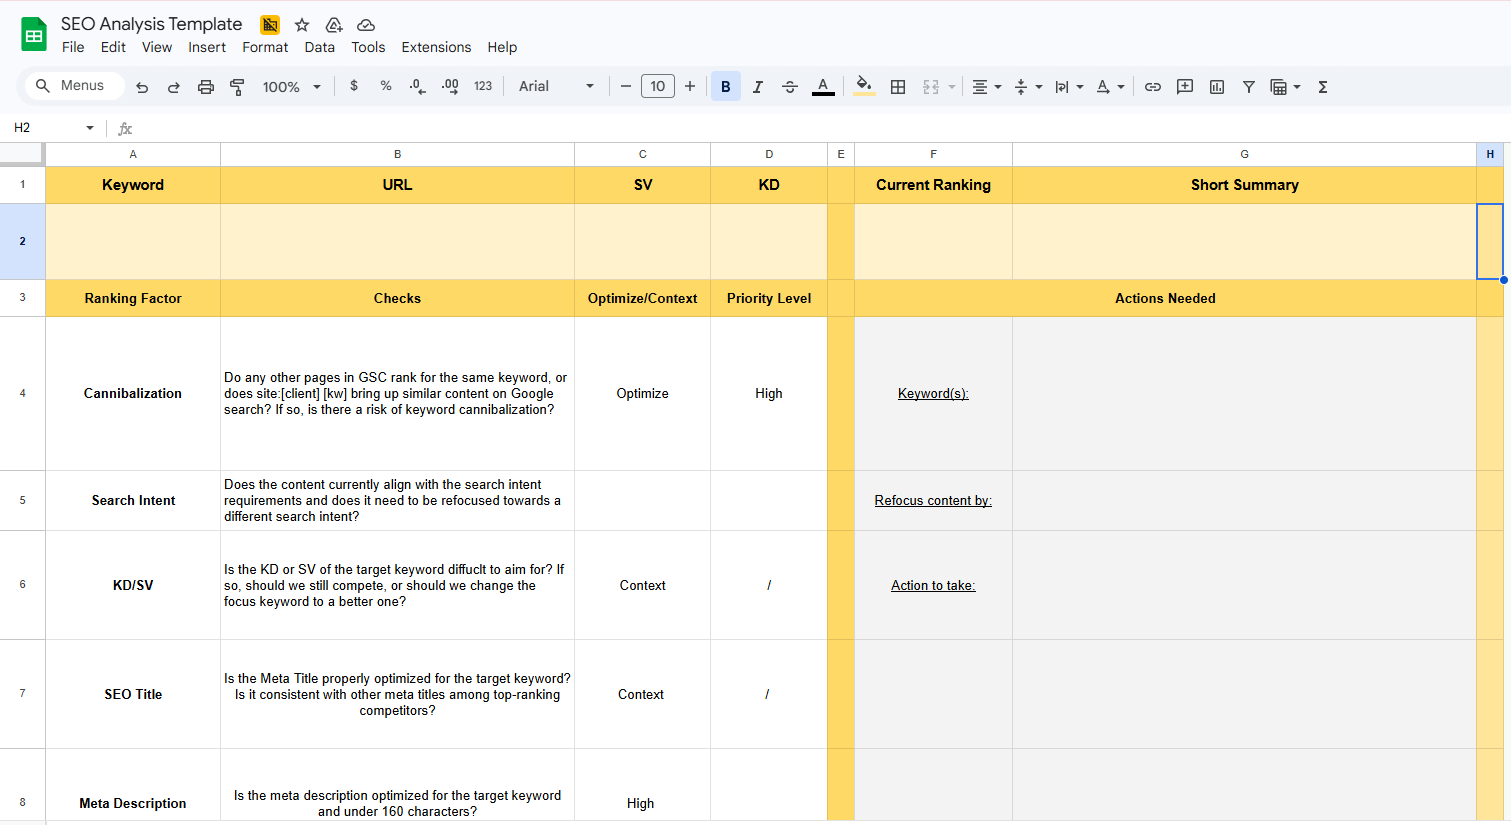Open the View menu
Screen dimensions: 1511x825
[157, 47]
